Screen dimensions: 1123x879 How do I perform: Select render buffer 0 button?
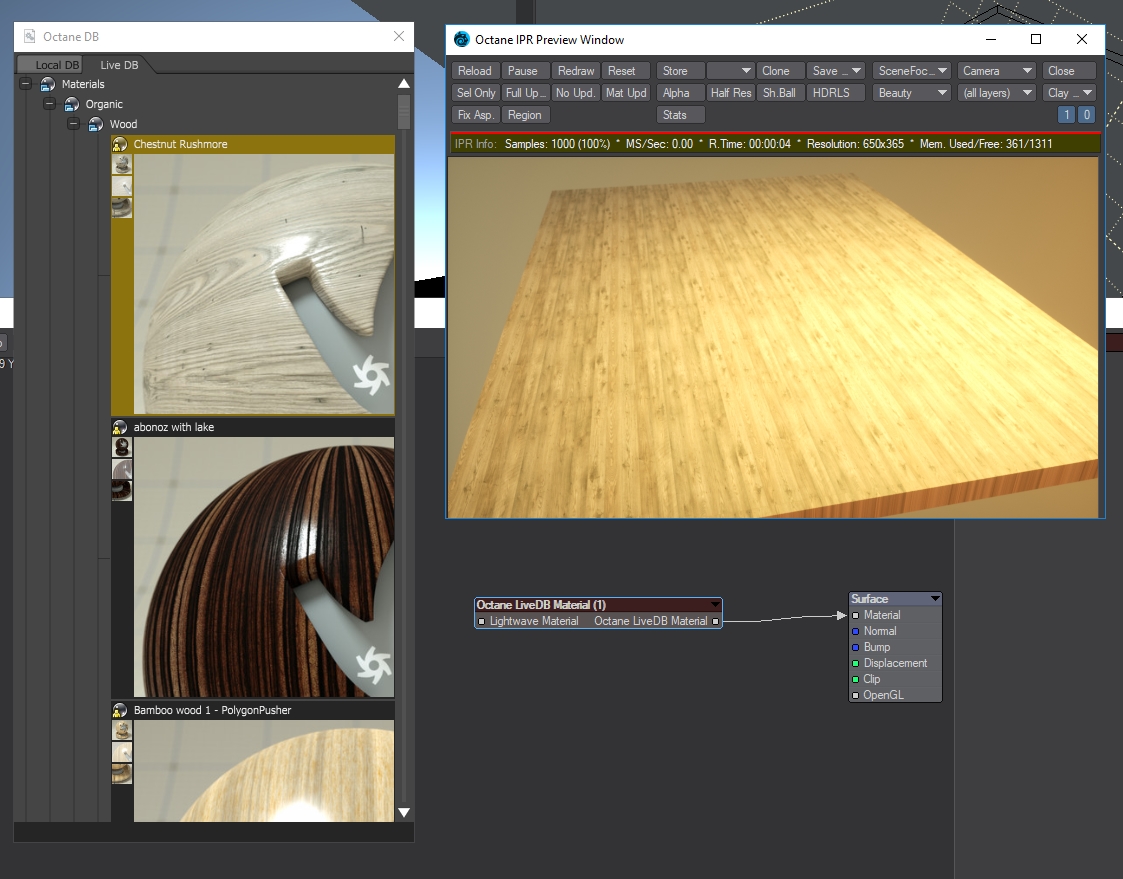1086,115
